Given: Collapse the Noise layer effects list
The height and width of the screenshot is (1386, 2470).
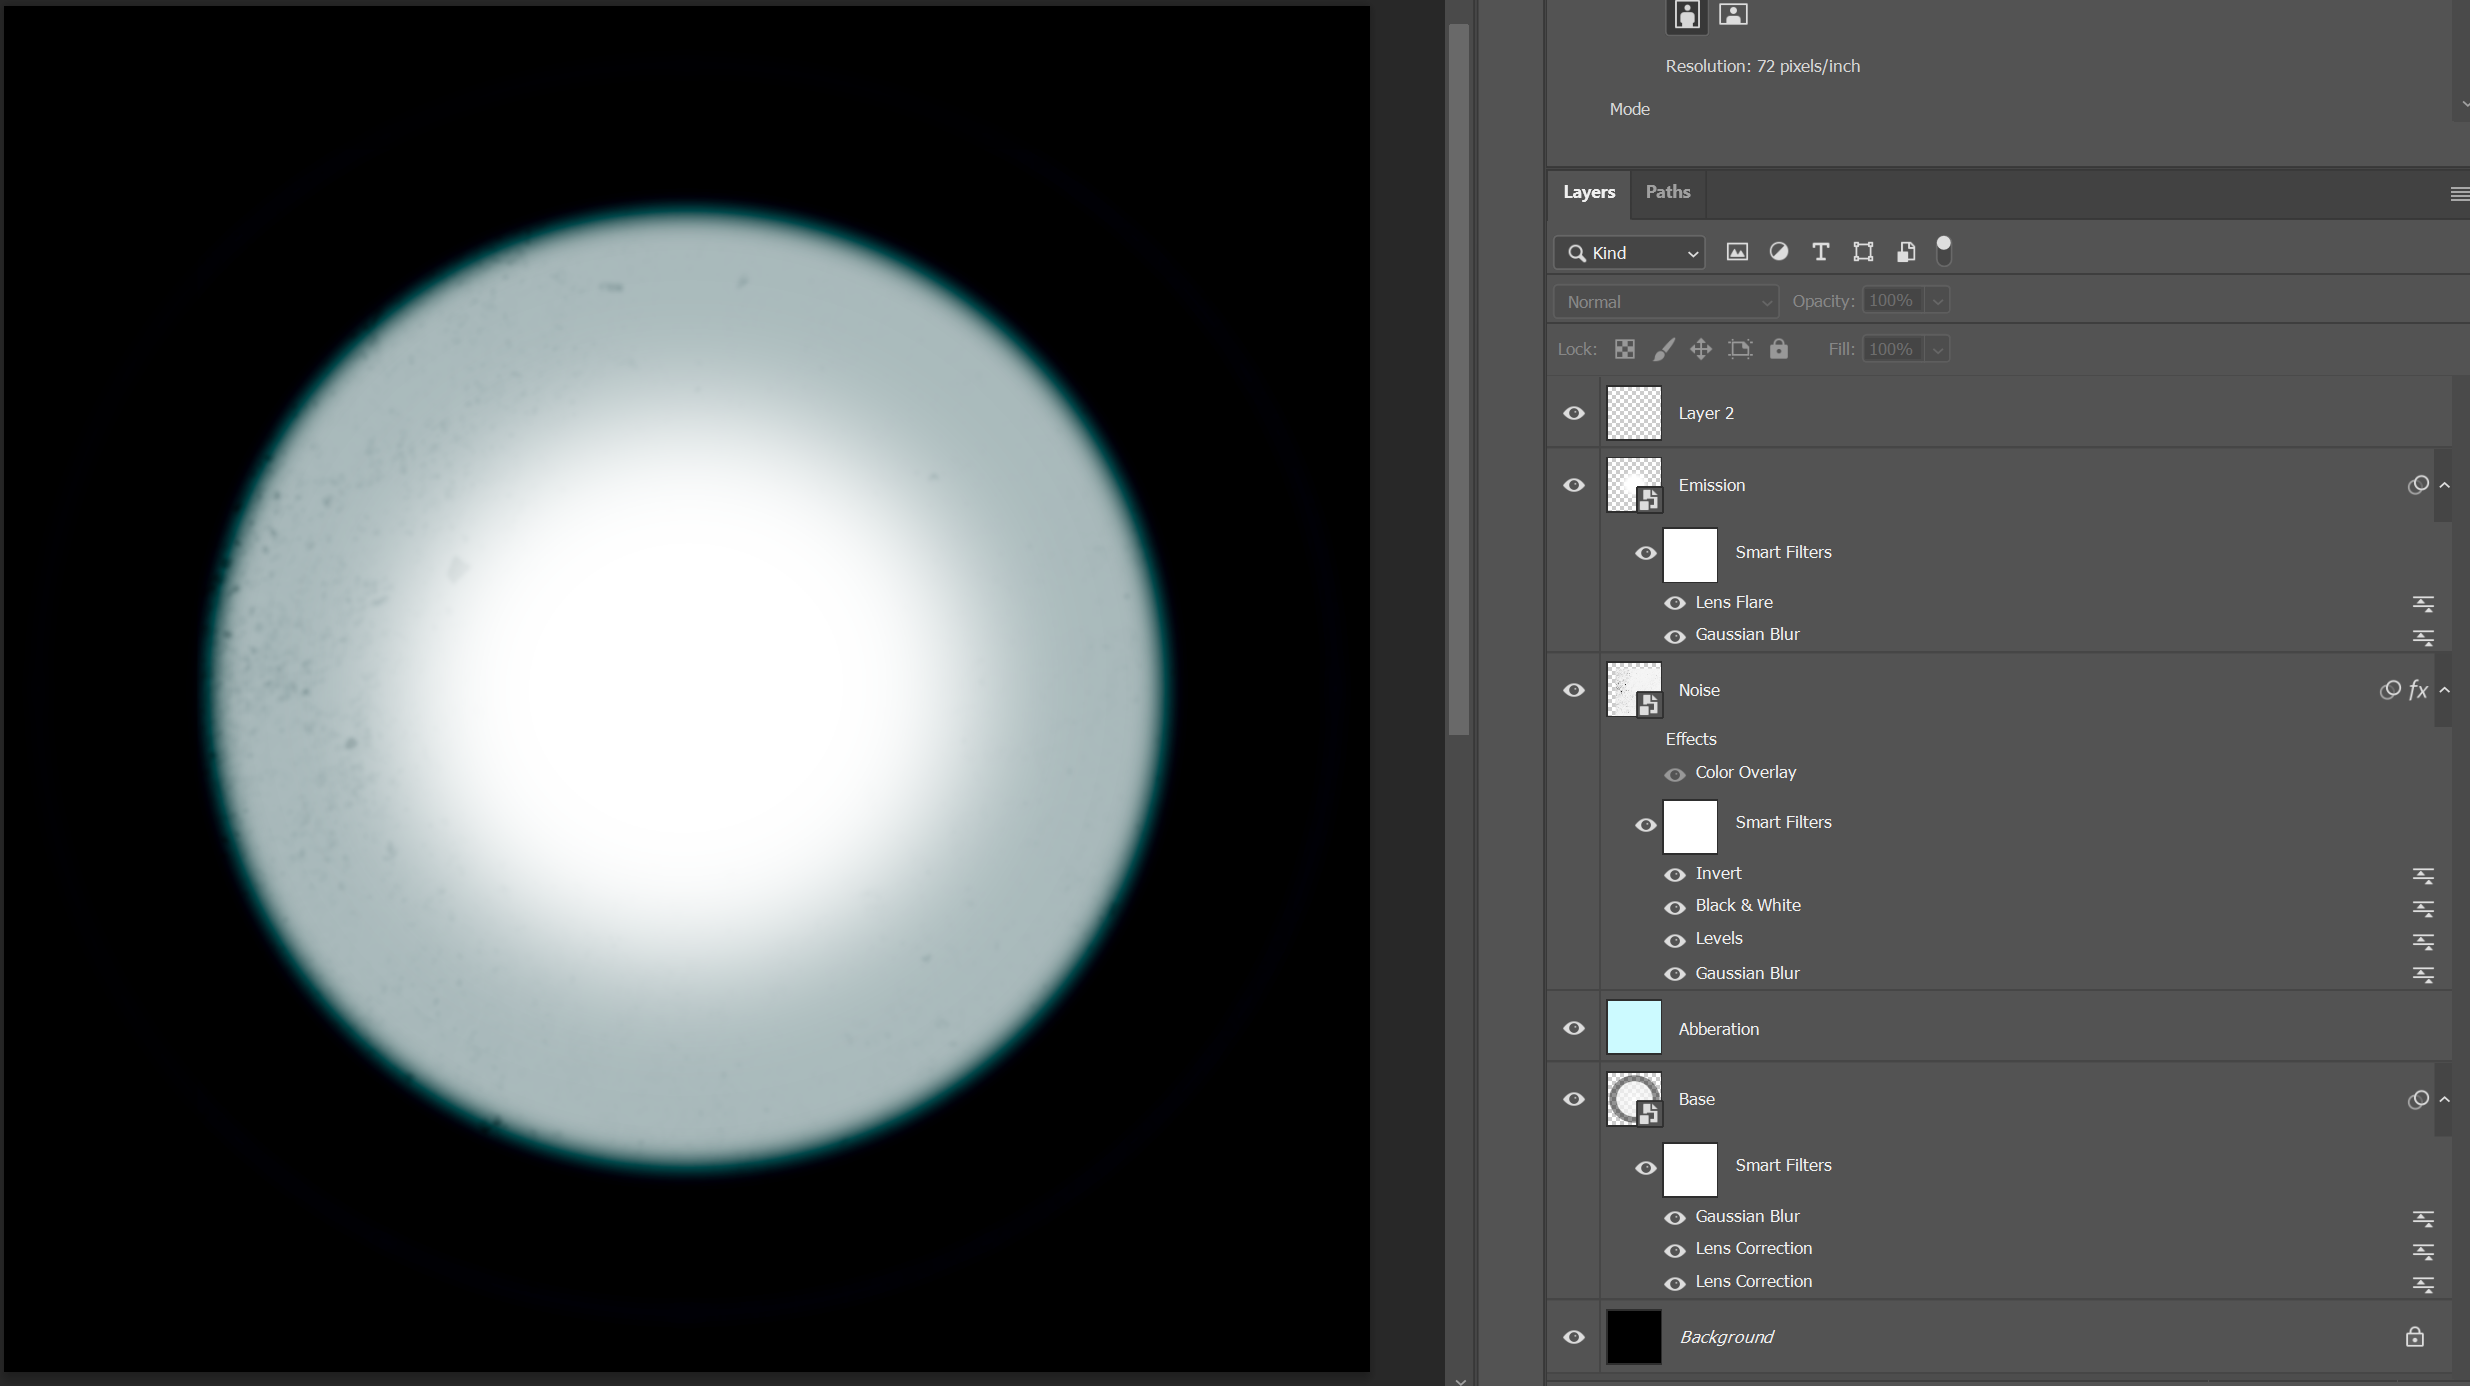Looking at the screenshot, I should tap(2445, 690).
